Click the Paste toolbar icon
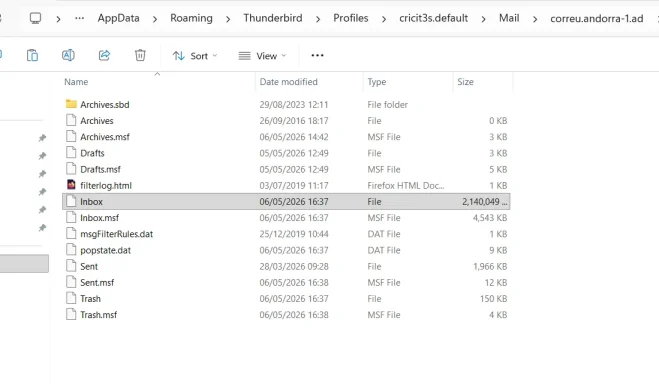This screenshot has height=384, width=659. 32,55
